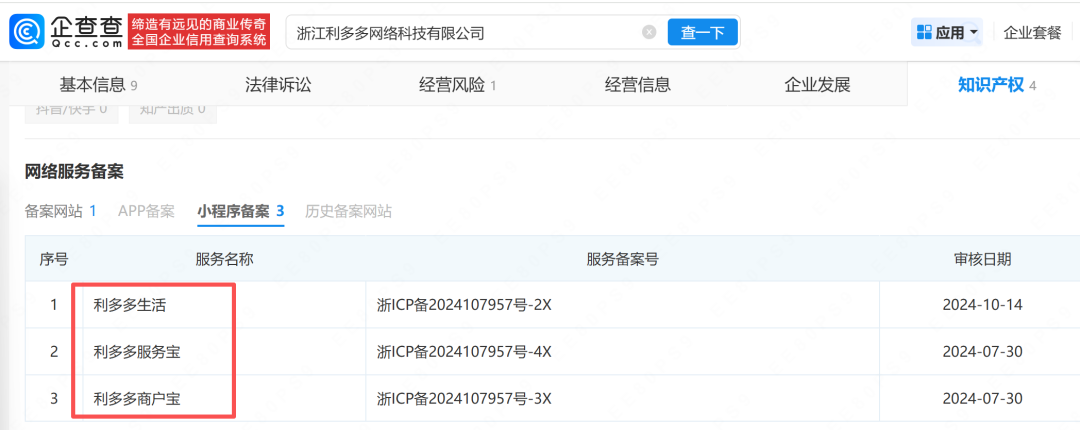
Task: Click the Qcc.com 企查查 logo
Action: click(x=66, y=32)
